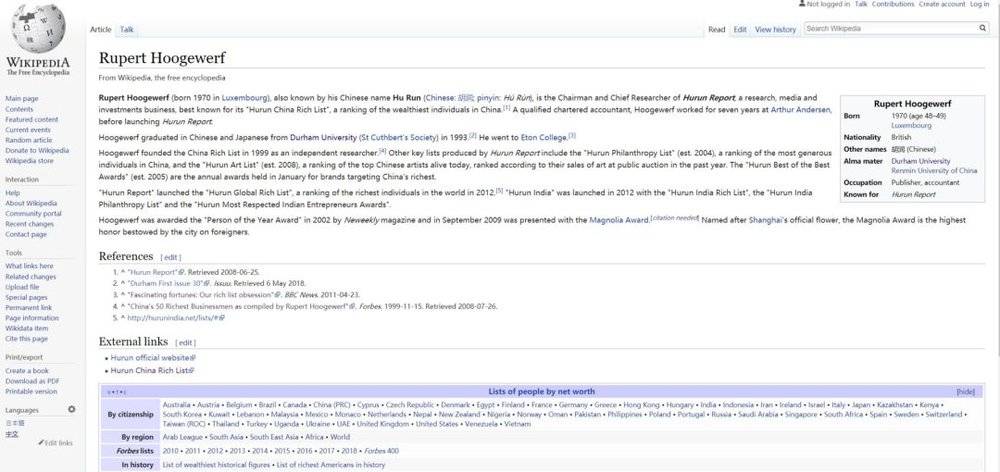Viewport: 1000px width, 472px height.
Task: Open Related changes link
Action: (31, 277)
